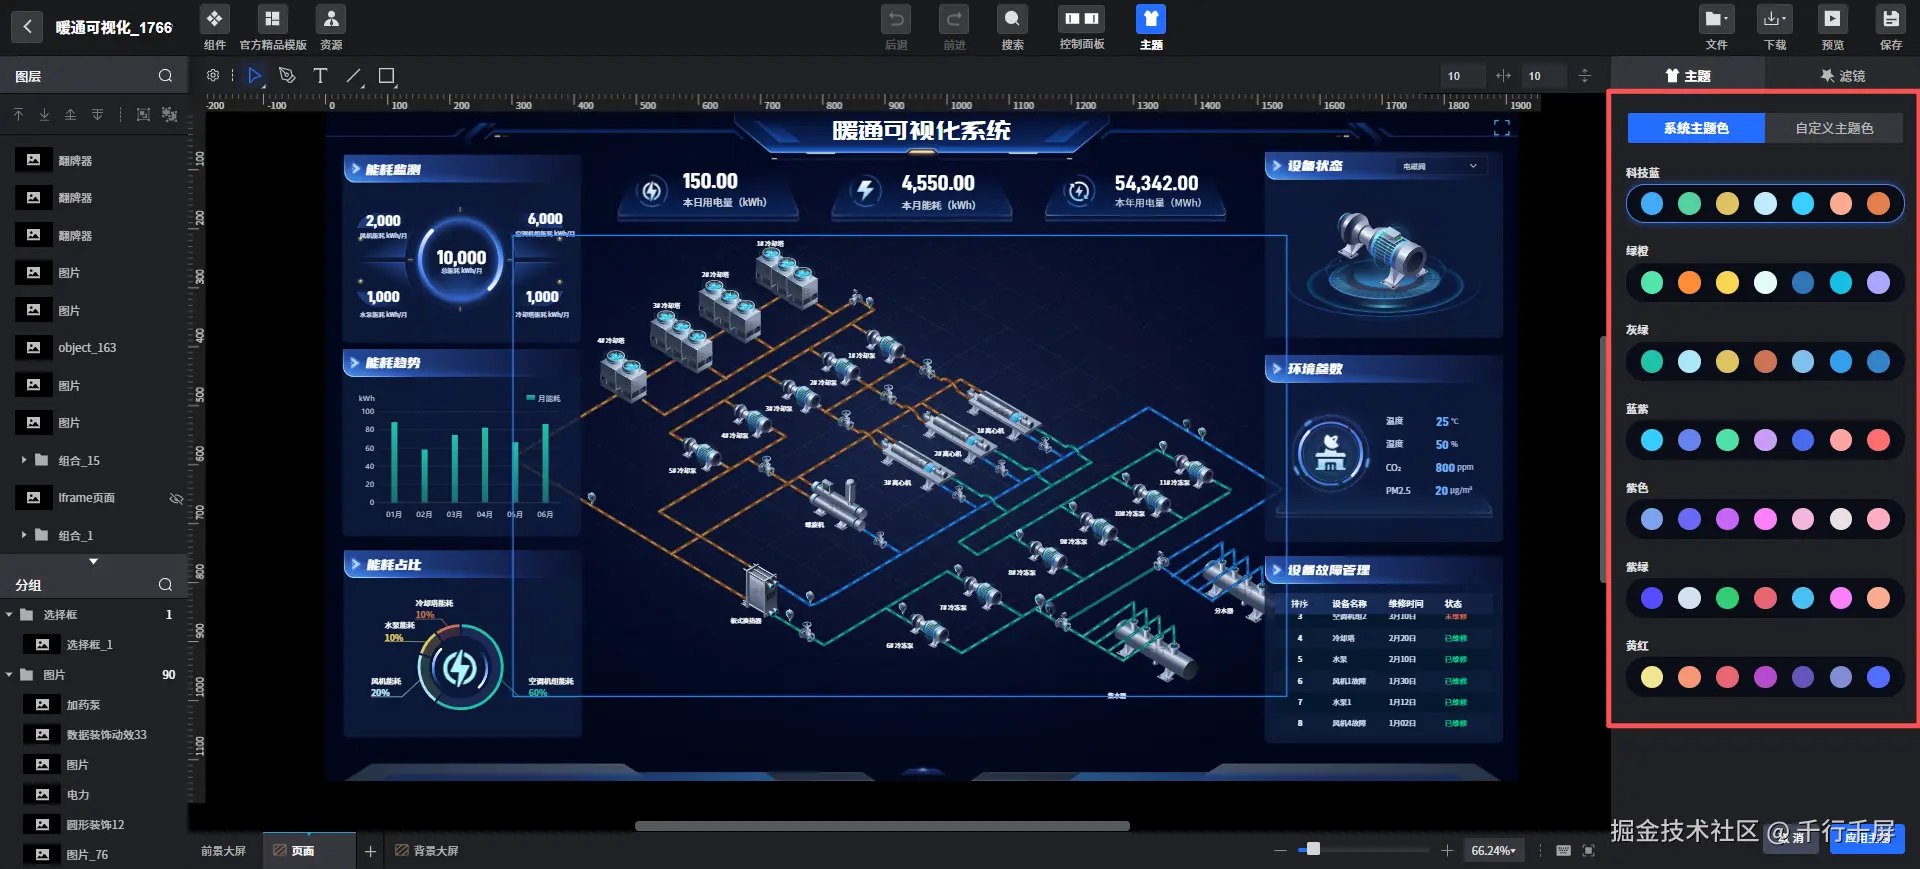Screen dimensions: 1920x869
Task: Redo with the 前进 button
Action: pyautogui.click(x=954, y=27)
